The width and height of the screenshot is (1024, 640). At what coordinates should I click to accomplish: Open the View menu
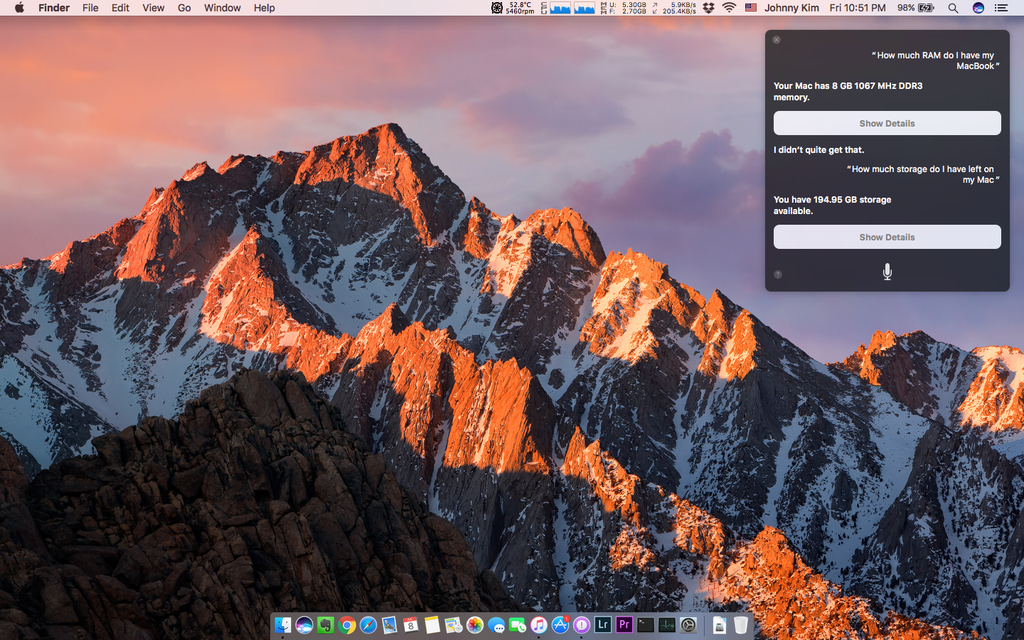point(153,8)
